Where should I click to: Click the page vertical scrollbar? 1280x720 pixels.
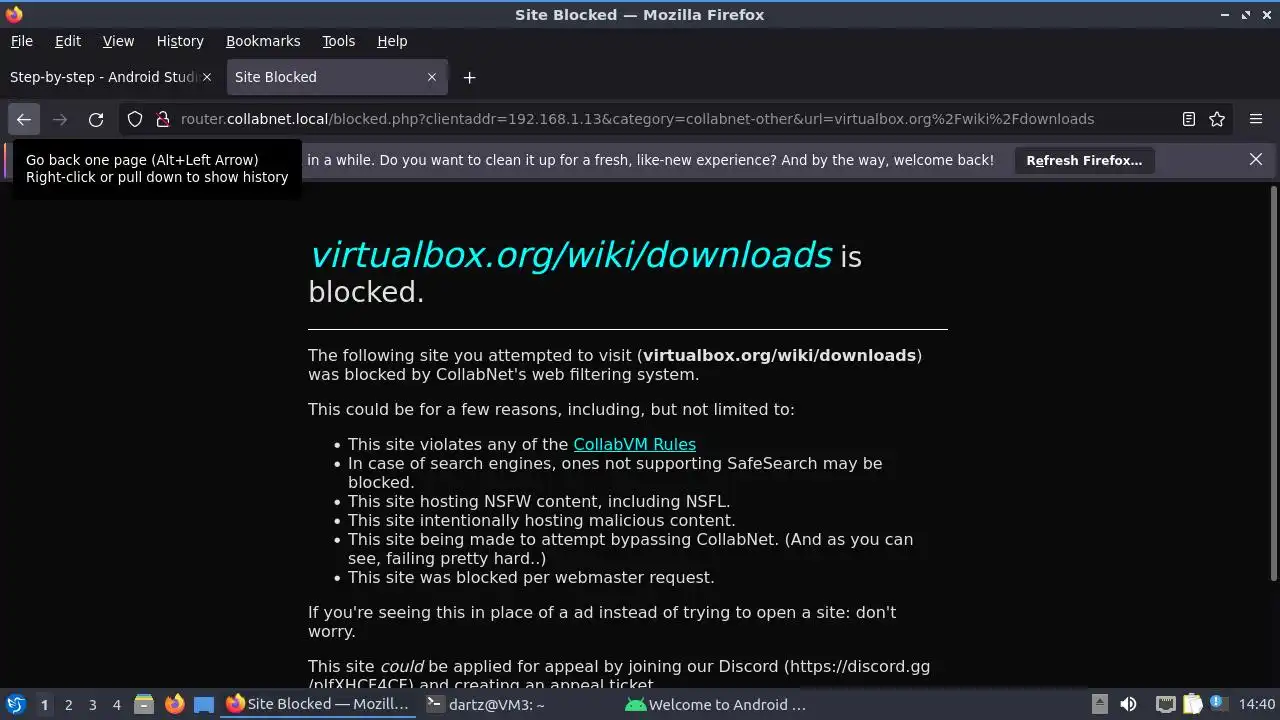[x=1273, y=383]
